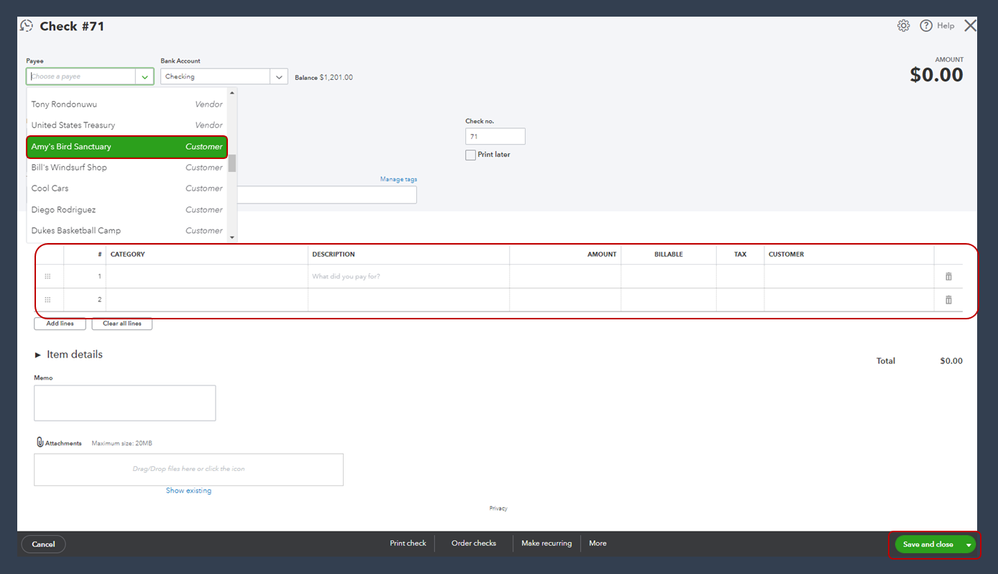Grab the drag handle of line 2
This screenshot has width=998, height=574.
coord(48,300)
